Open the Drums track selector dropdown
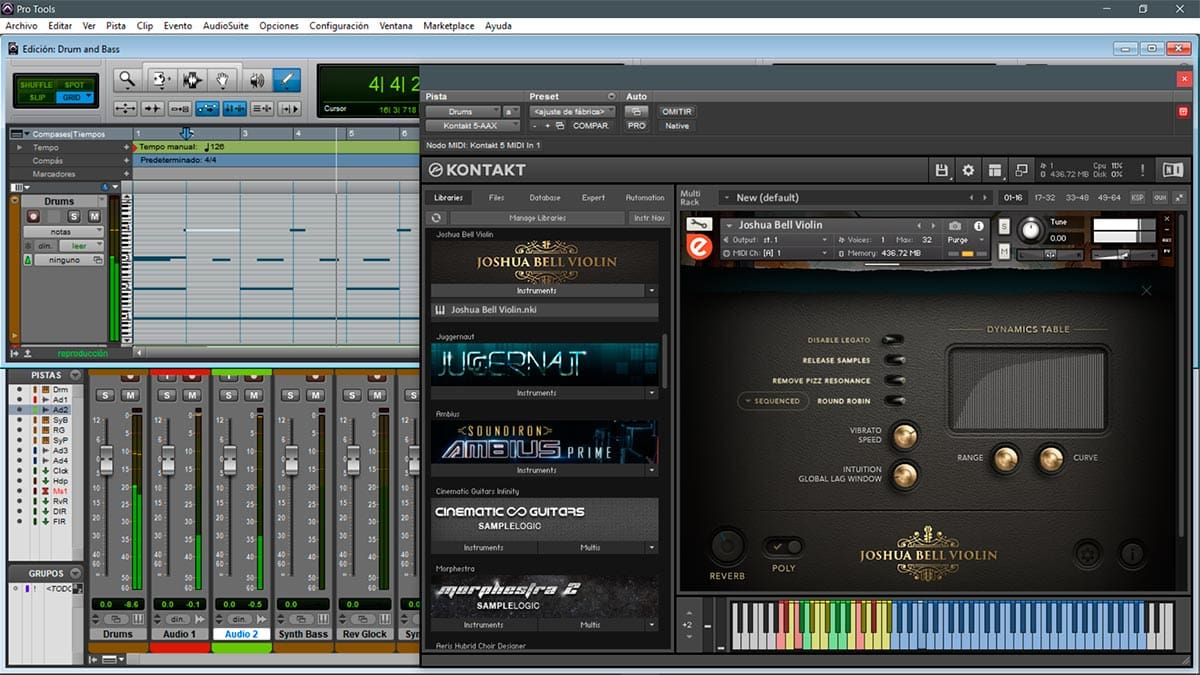The image size is (1200, 675). click(462, 112)
